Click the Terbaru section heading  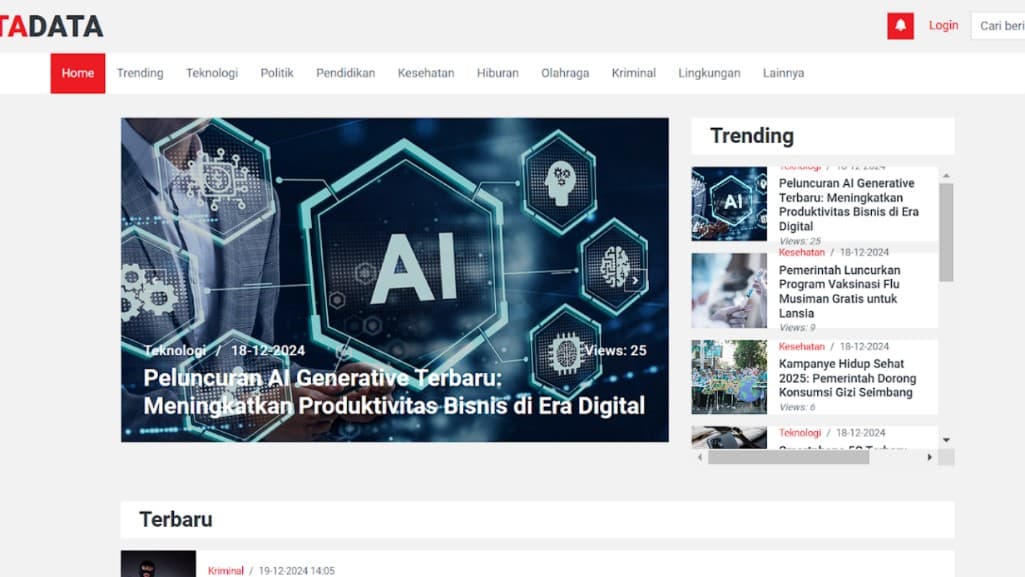[x=176, y=519]
